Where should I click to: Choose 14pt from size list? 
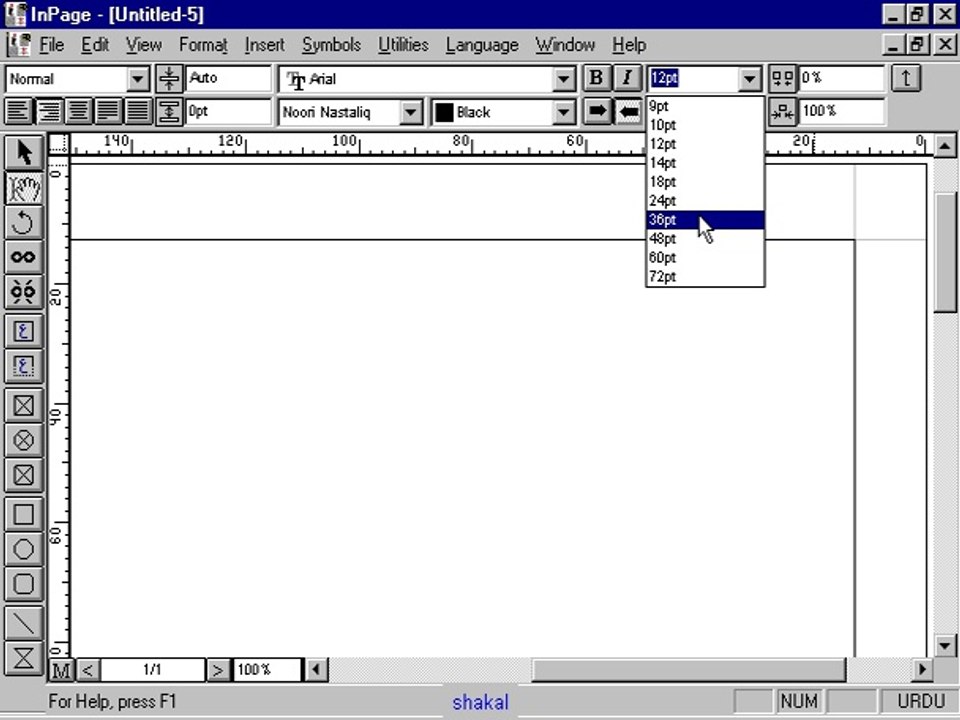pos(705,163)
